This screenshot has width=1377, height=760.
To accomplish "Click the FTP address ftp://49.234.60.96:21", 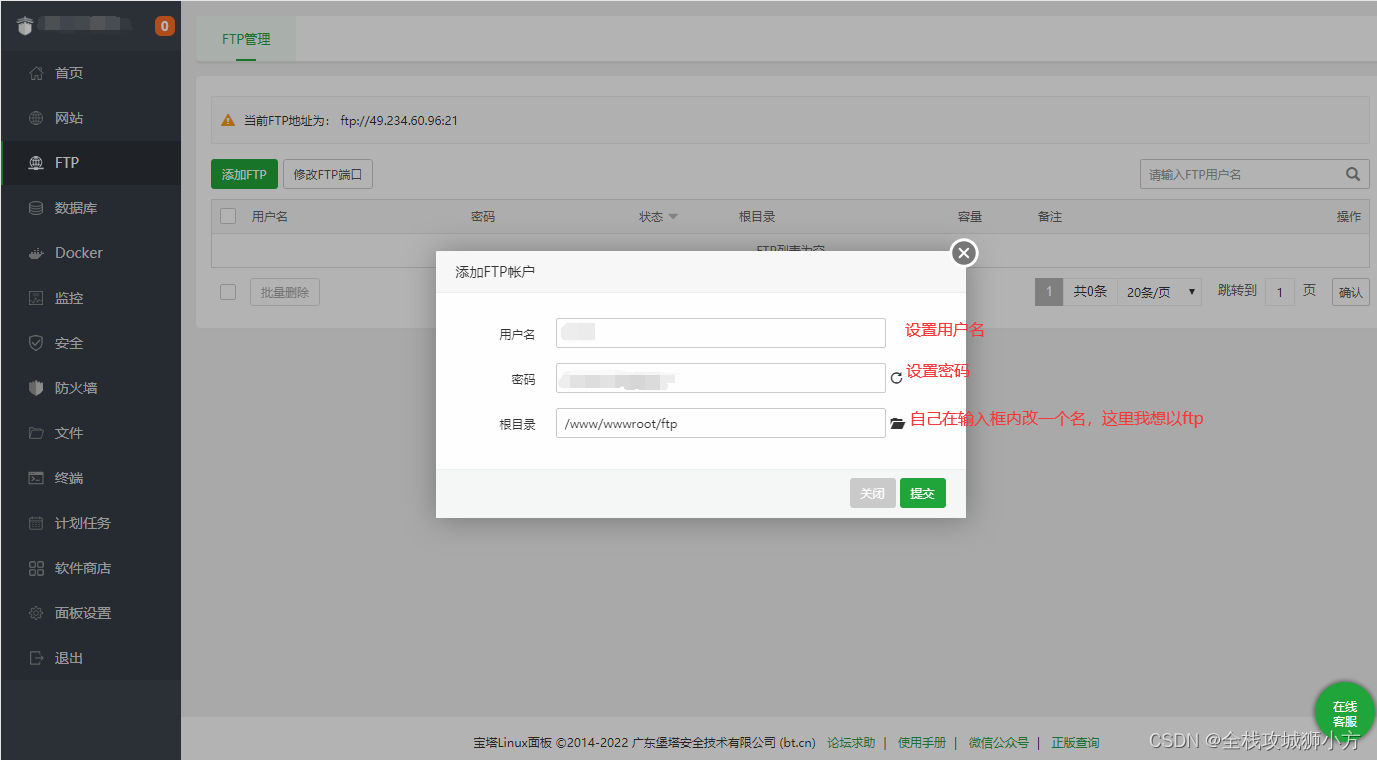I will point(399,120).
